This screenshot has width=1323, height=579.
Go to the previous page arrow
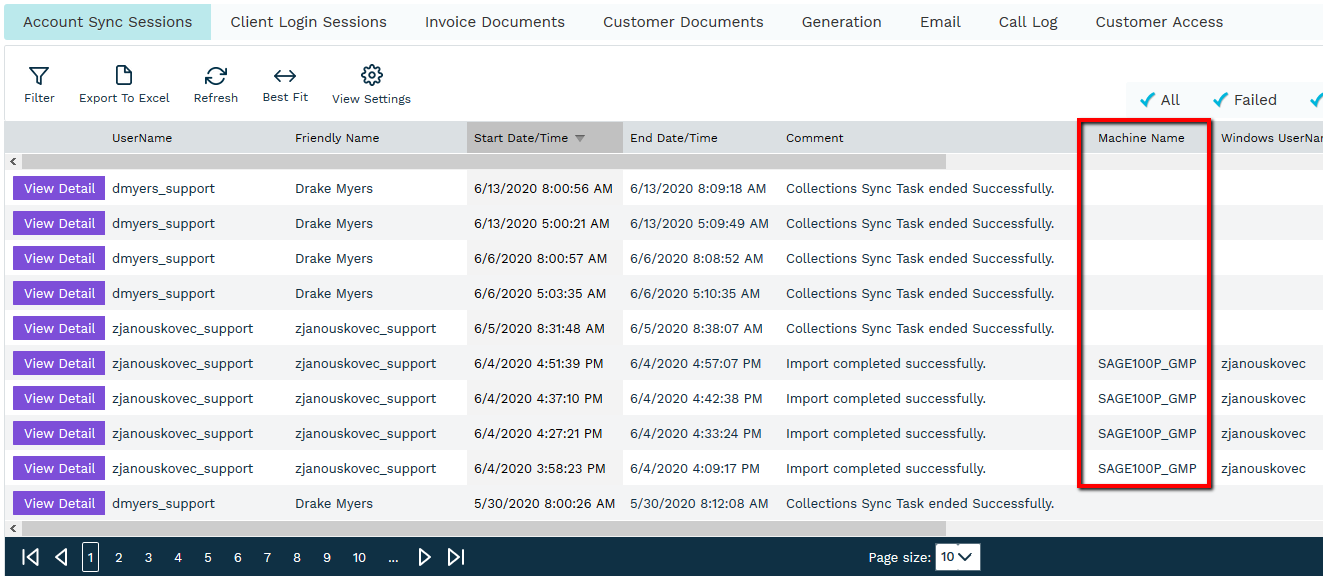tap(61, 557)
